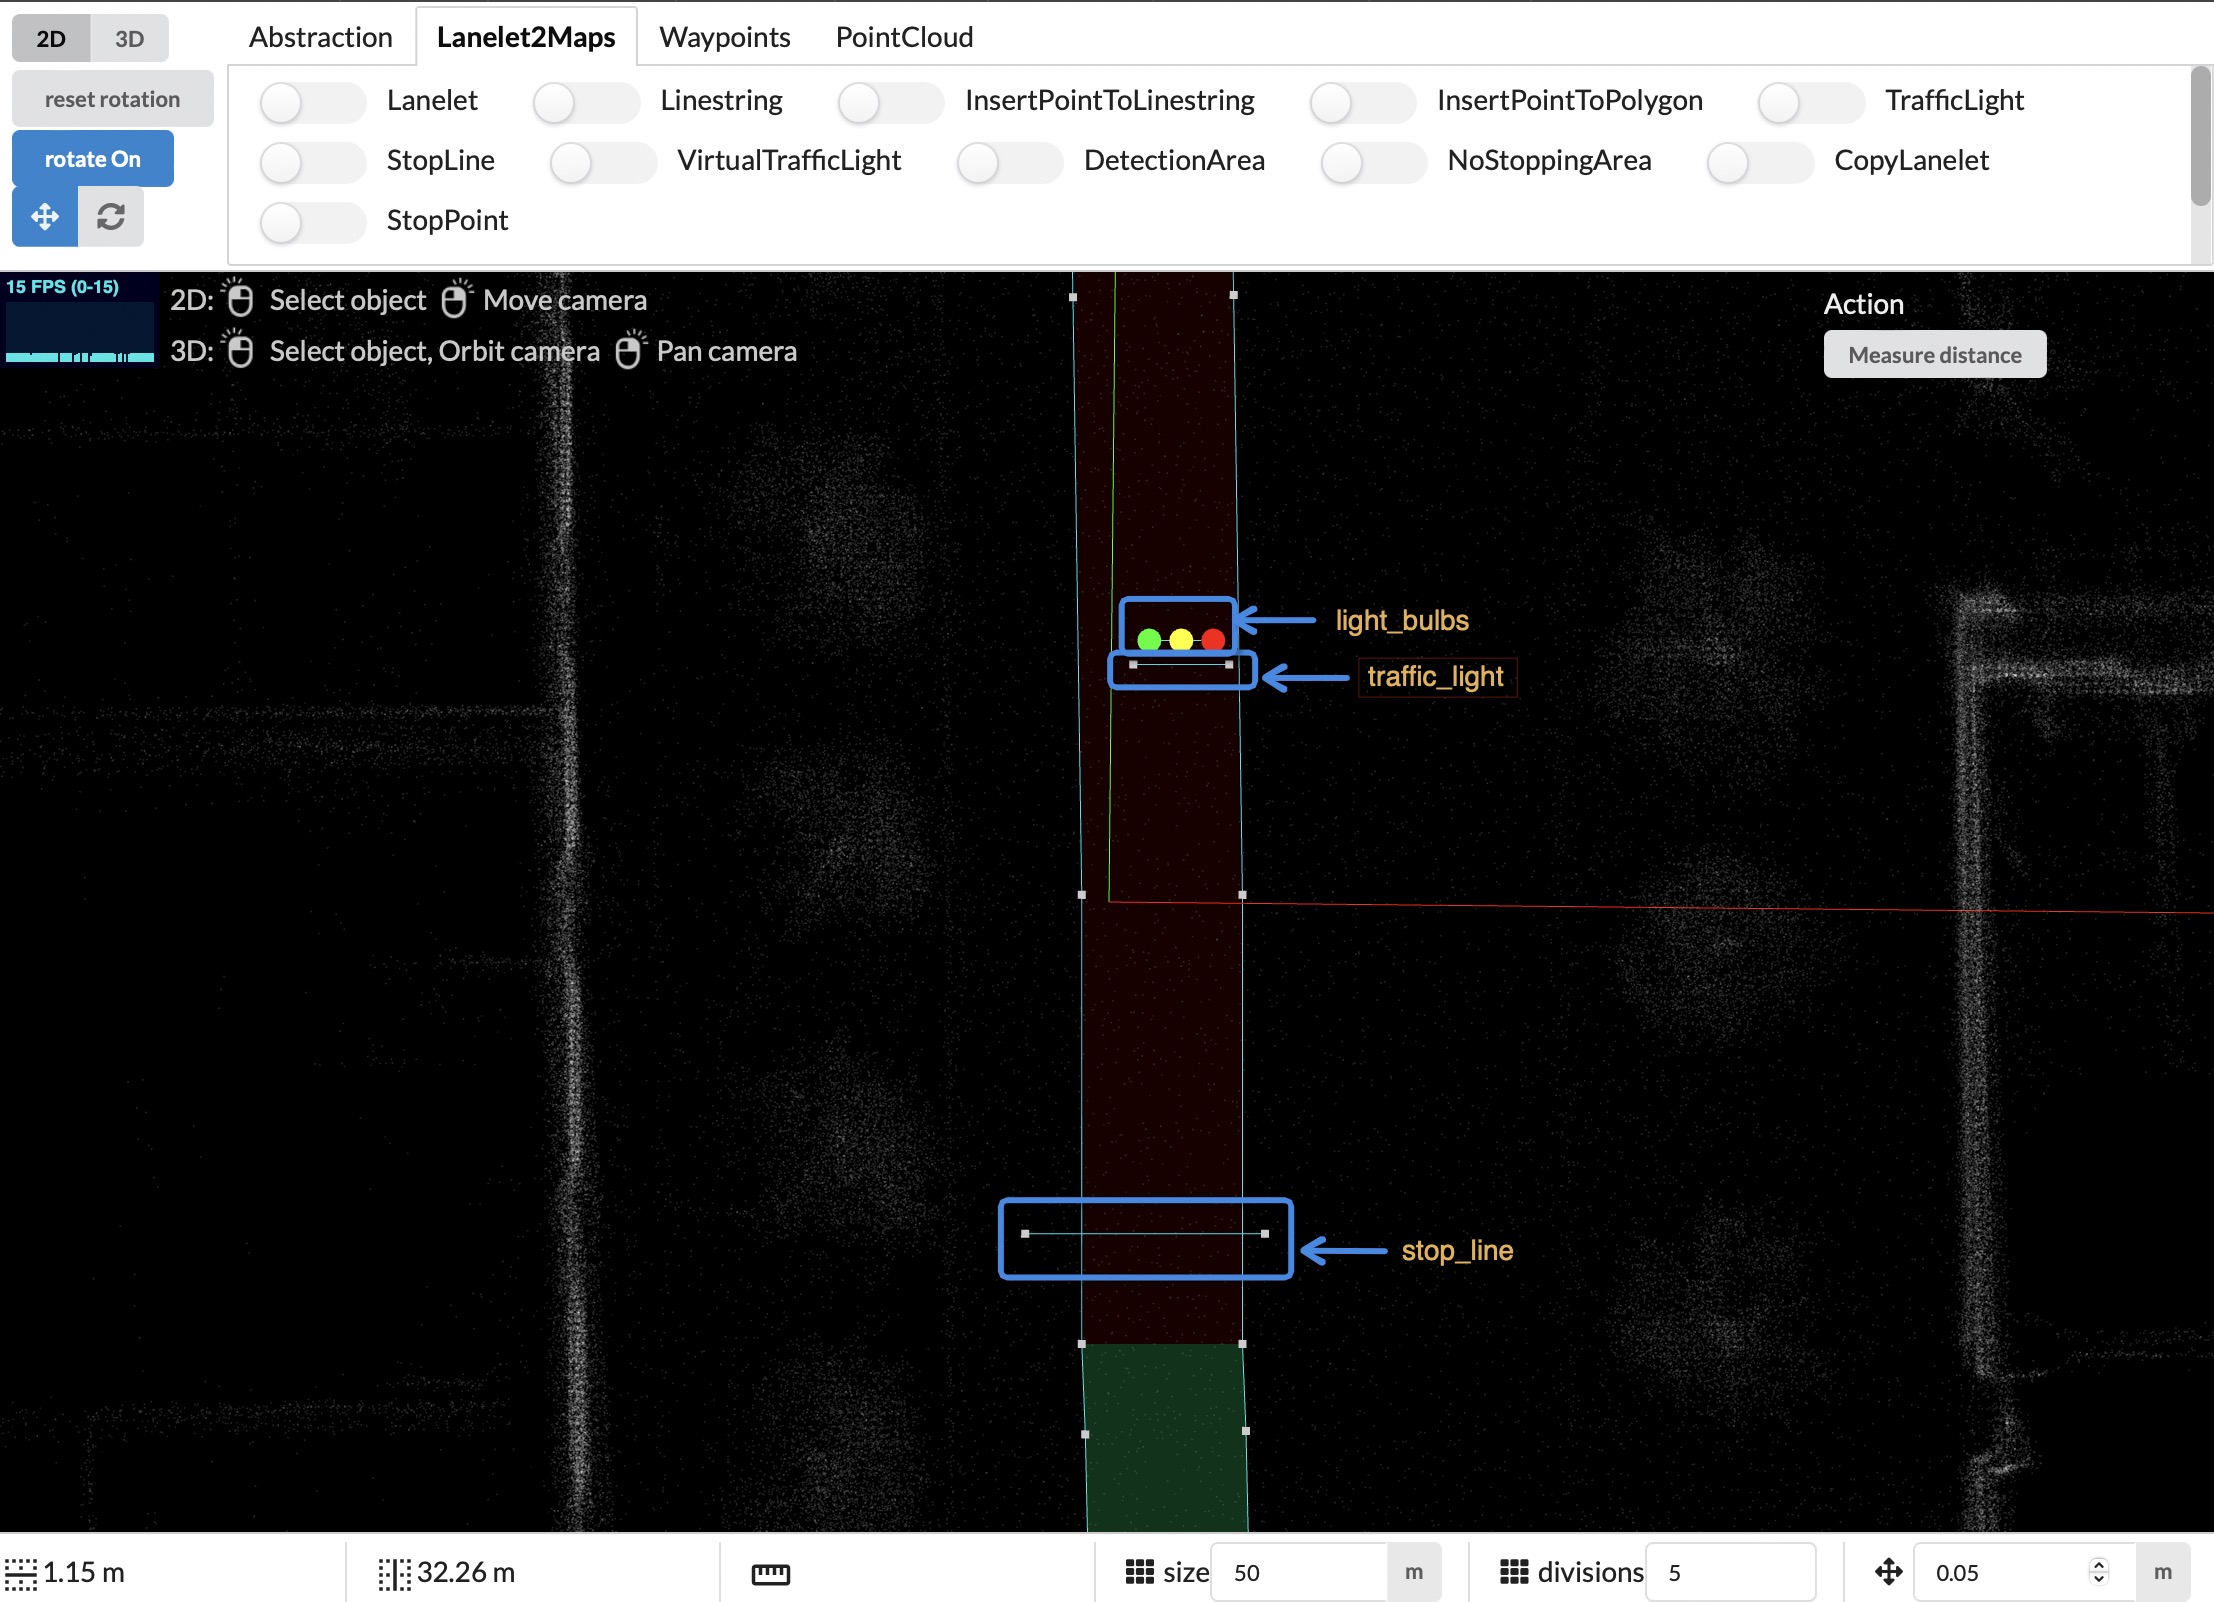
Task: Switch to 3D view mode
Action: click(129, 38)
